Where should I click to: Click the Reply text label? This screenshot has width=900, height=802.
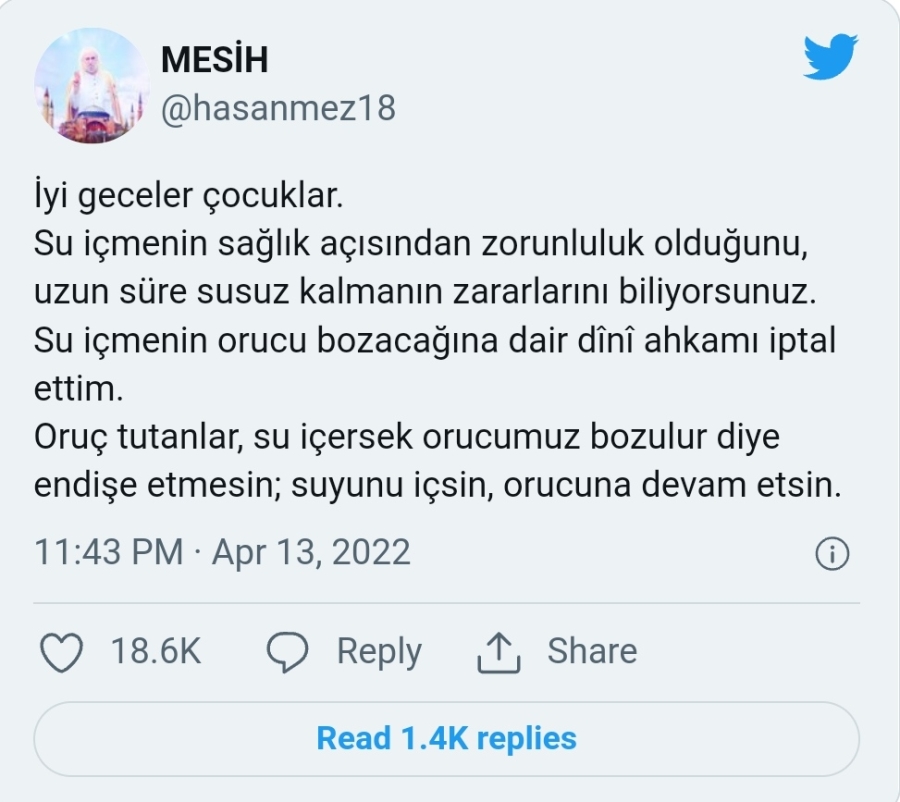click(378, 652)
